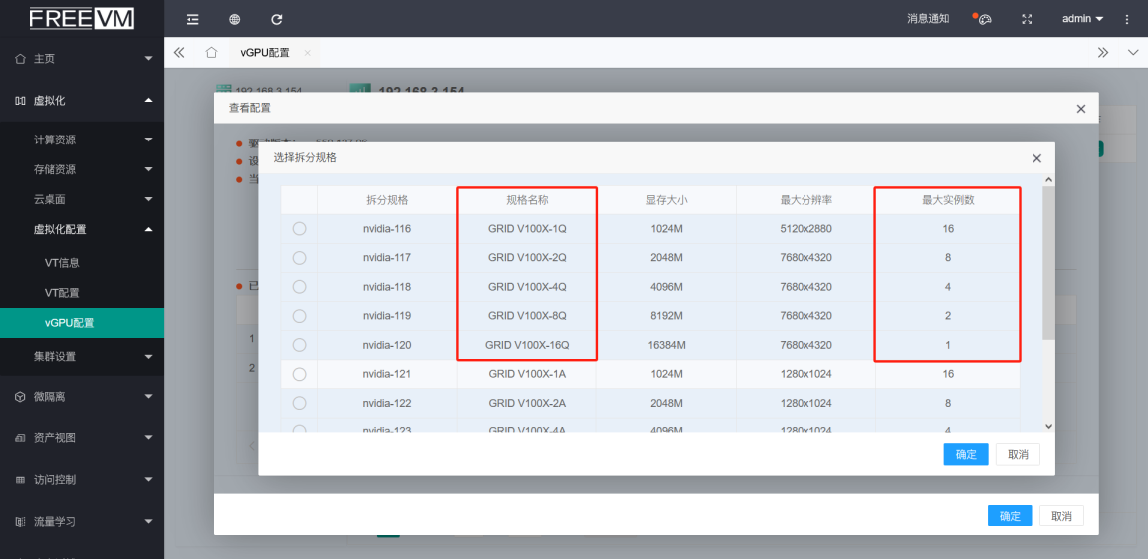The height and width of the screenshot is (559, 1148).
Task: Click the table's vertical scrollbar thumb
Action: [1048, 263]
